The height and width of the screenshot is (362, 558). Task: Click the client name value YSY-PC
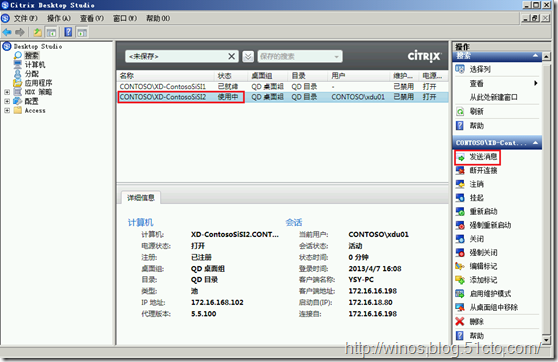[x=361, y=280]
